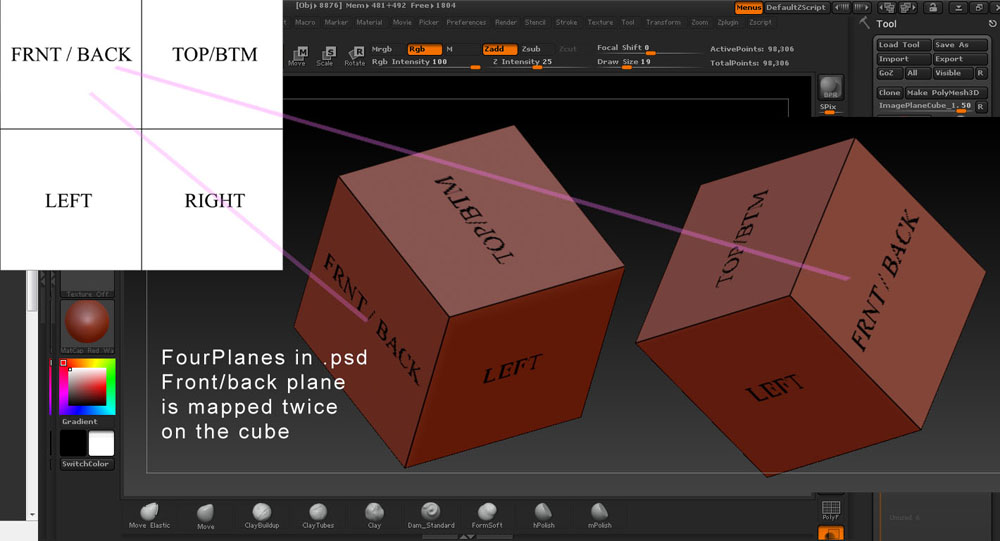Select the black secondary color swatch
The width and height of the screenshot is (1000, 541).
tap(73, 443)
